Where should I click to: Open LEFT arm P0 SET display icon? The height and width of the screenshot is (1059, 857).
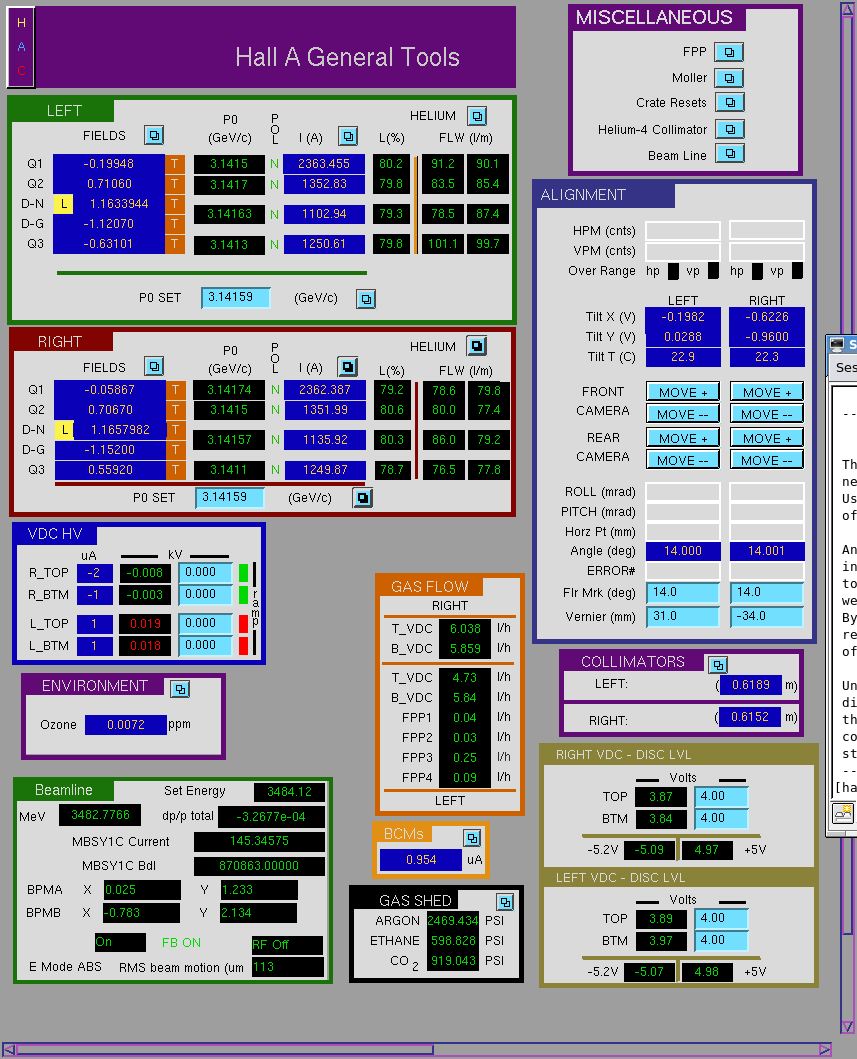365,299
